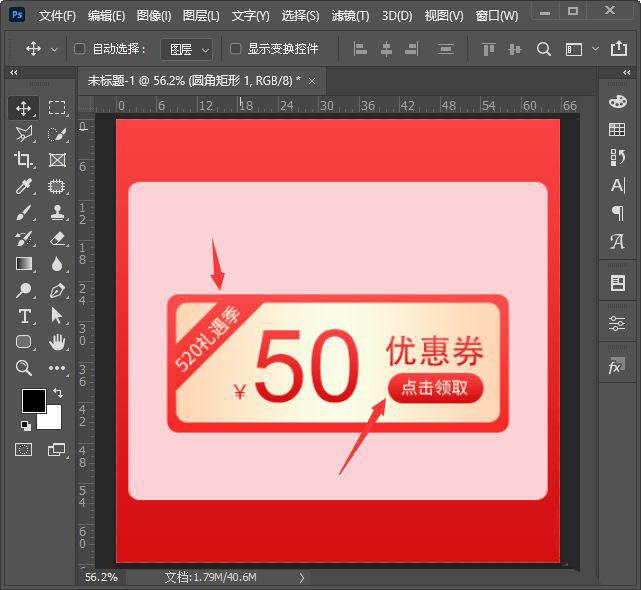Select the Crop tool
Screen dimensions: 641x590
click(24, 160)
